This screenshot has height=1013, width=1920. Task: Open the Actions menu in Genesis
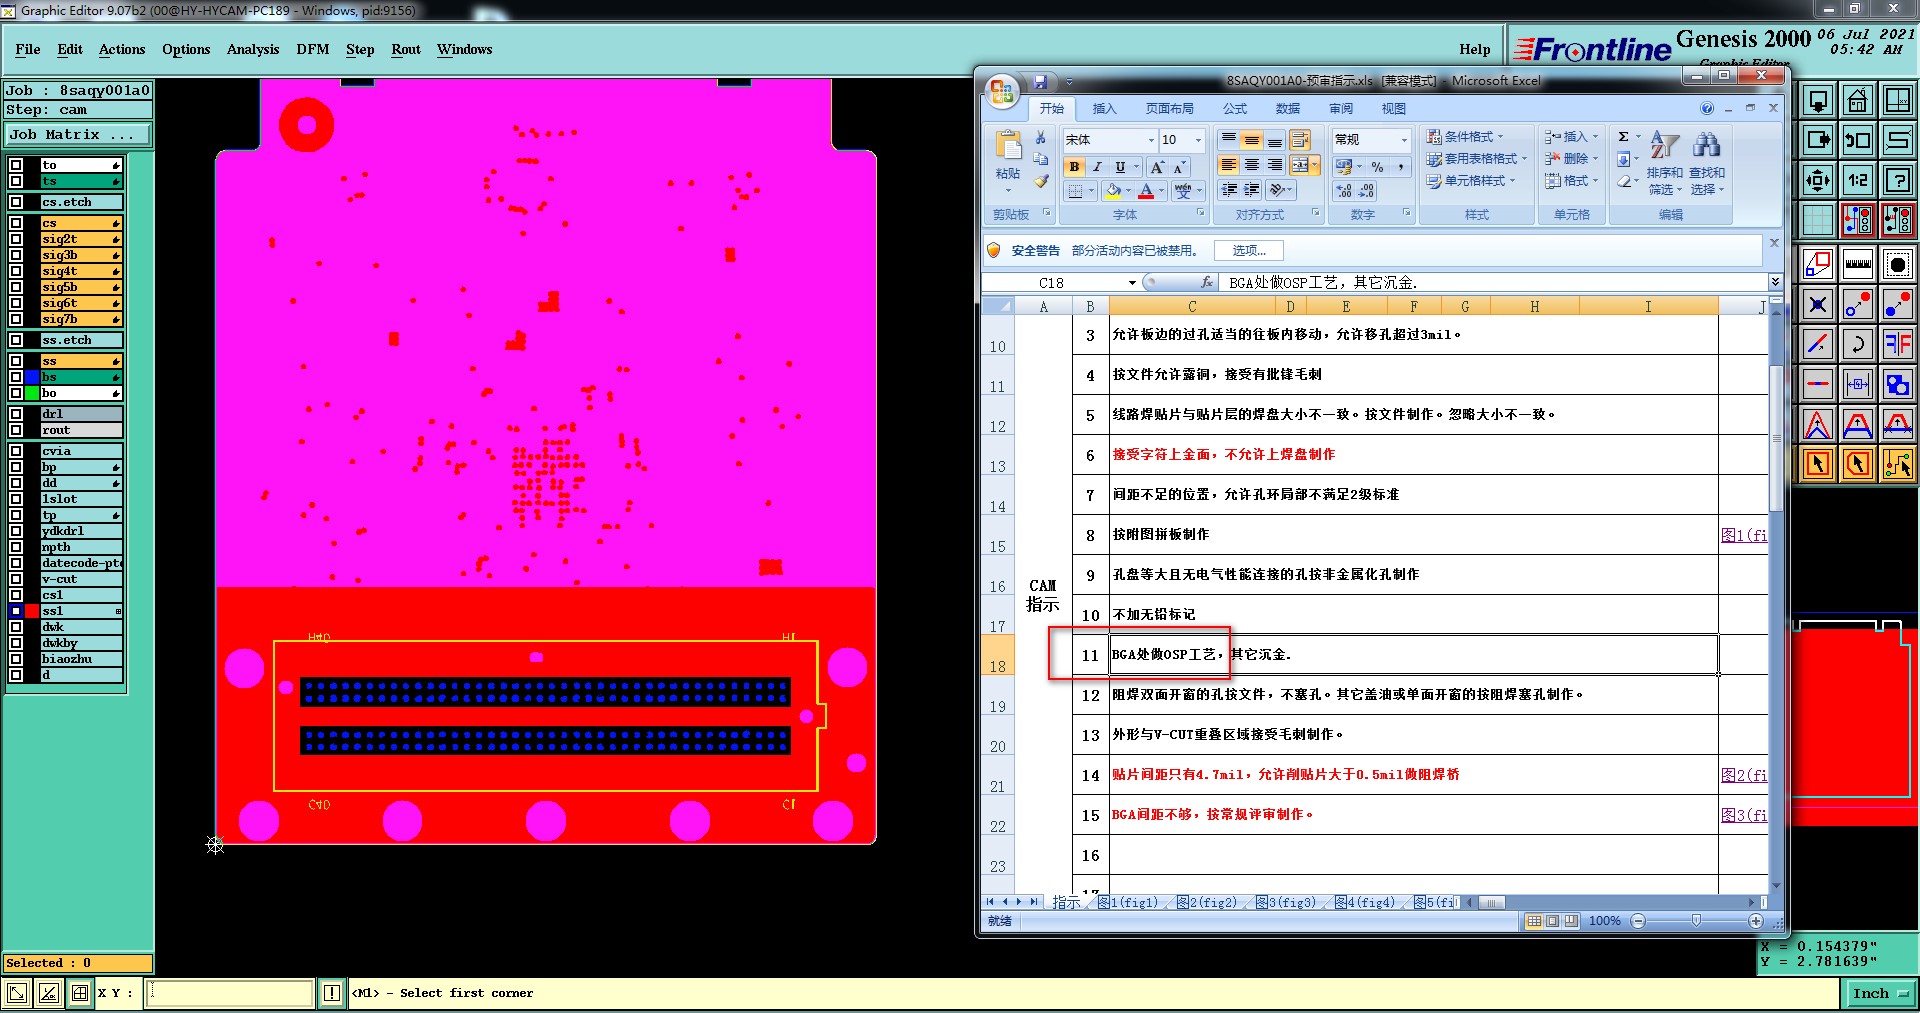pyautogui.click(x=122, y=49)
